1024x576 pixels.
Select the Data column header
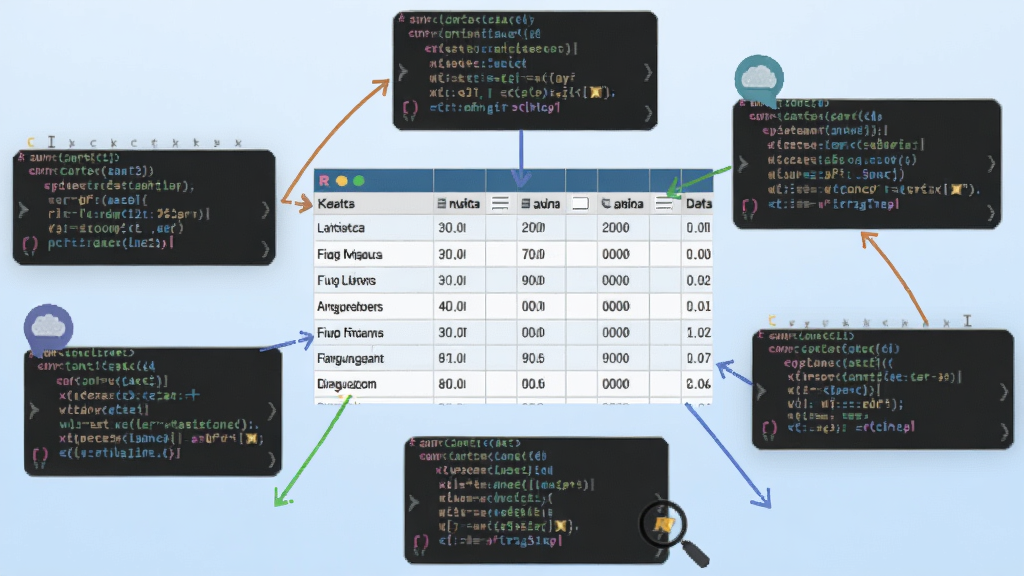[698, 204]
